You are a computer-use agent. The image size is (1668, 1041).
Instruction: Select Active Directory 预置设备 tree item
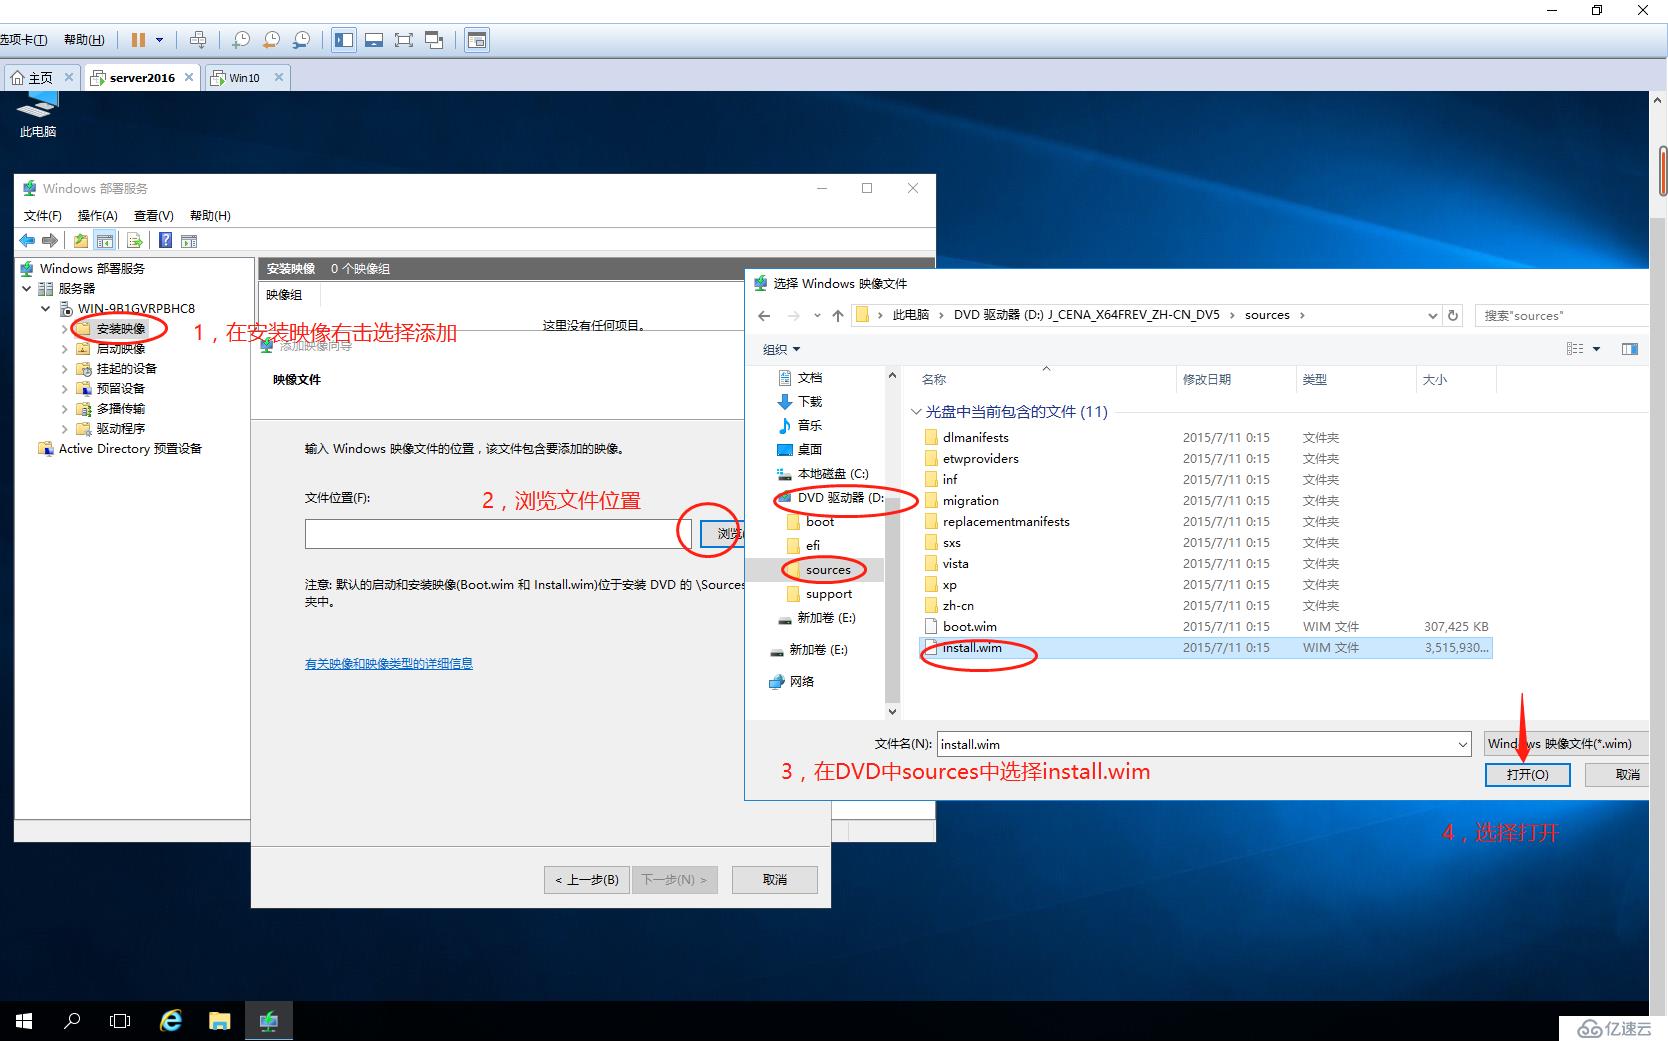click(x=130, y=448)
